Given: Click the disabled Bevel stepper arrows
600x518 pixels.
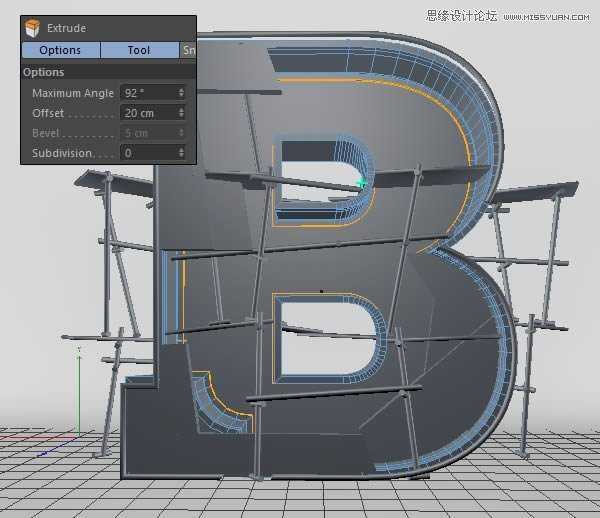Looking at the screenshot, I should click(x=181, y=133).
